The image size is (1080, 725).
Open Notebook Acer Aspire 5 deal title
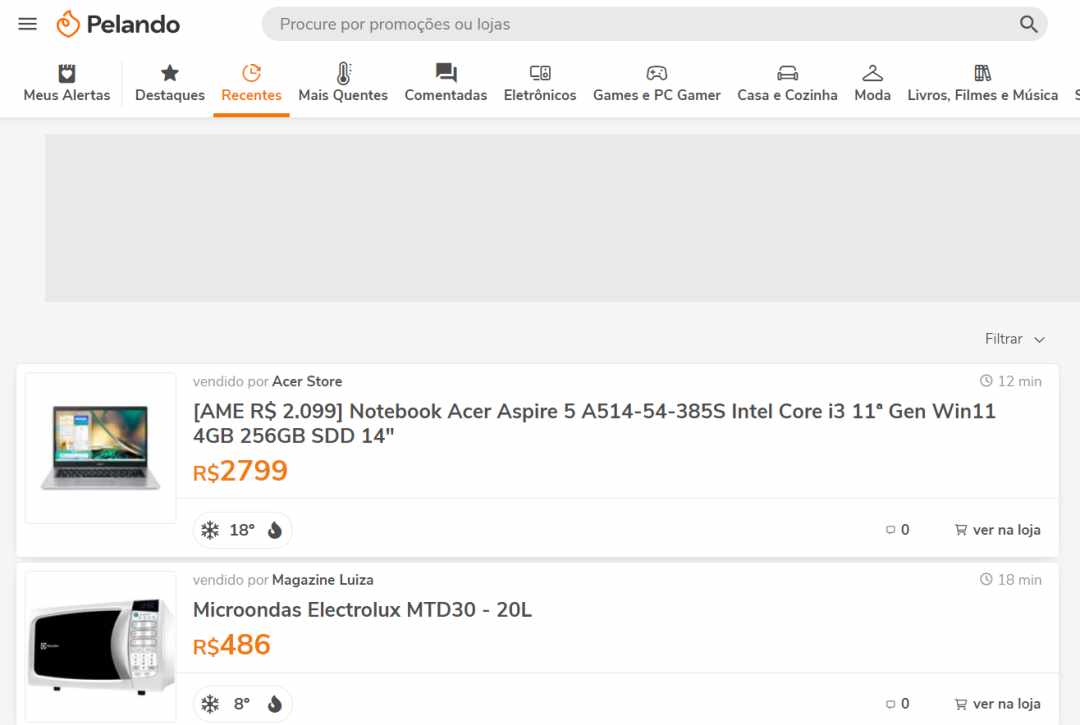594,423
